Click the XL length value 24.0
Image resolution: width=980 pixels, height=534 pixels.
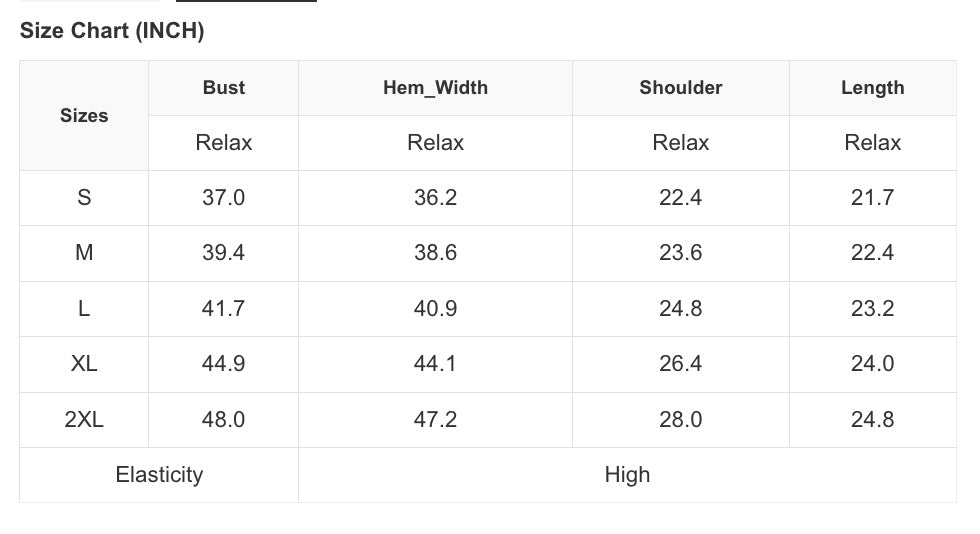pyautogui.click(x=872, y=364)
